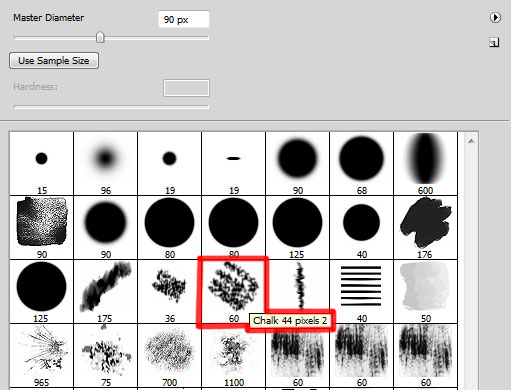This screenshot has height=390, width=511.
Task: Select the soft round 96 brush
Action: coord(105,163)
